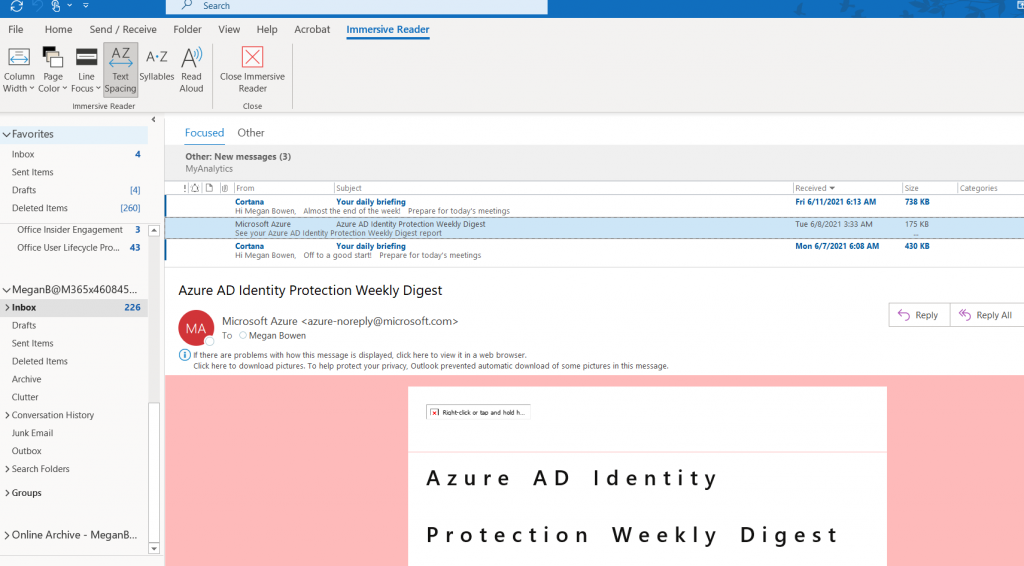Open the Column Width options
This screenshot has width=1024, height=566.
(x=19, y=69)
